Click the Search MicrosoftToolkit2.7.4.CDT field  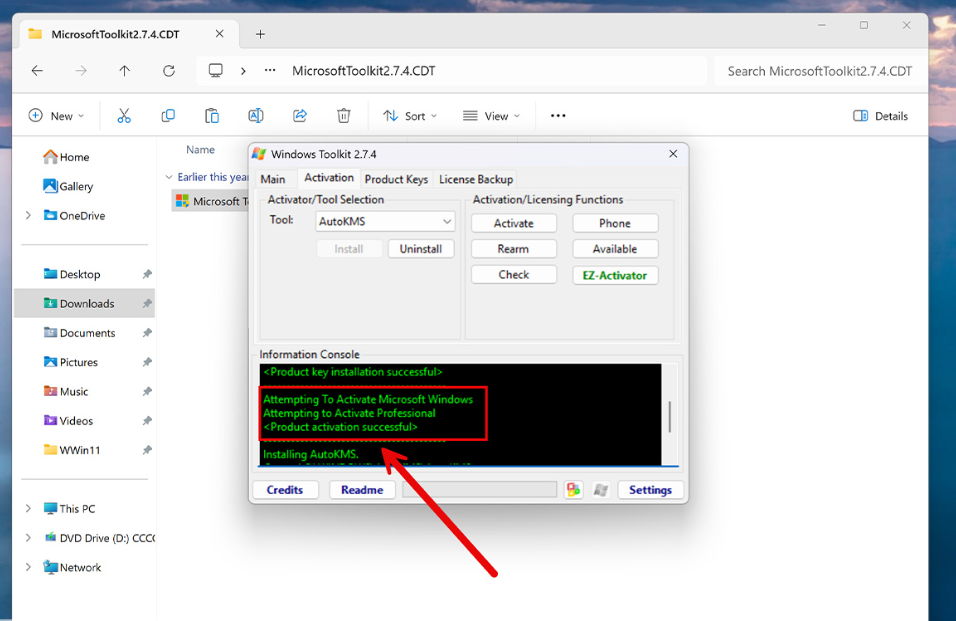point(819,71)
